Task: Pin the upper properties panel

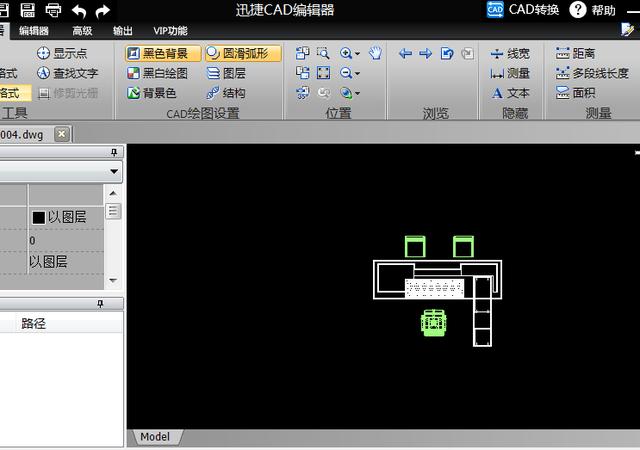Action: [114, 152]
